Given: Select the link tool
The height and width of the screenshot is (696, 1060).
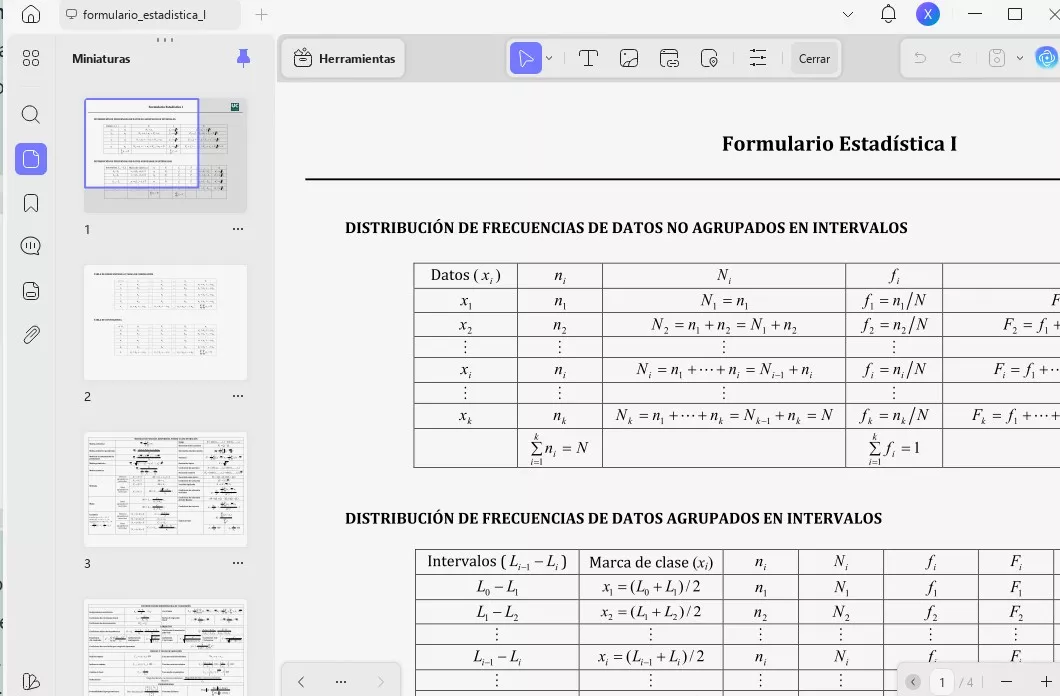Looking at the screenshot, I should click(x=669, y=58).
